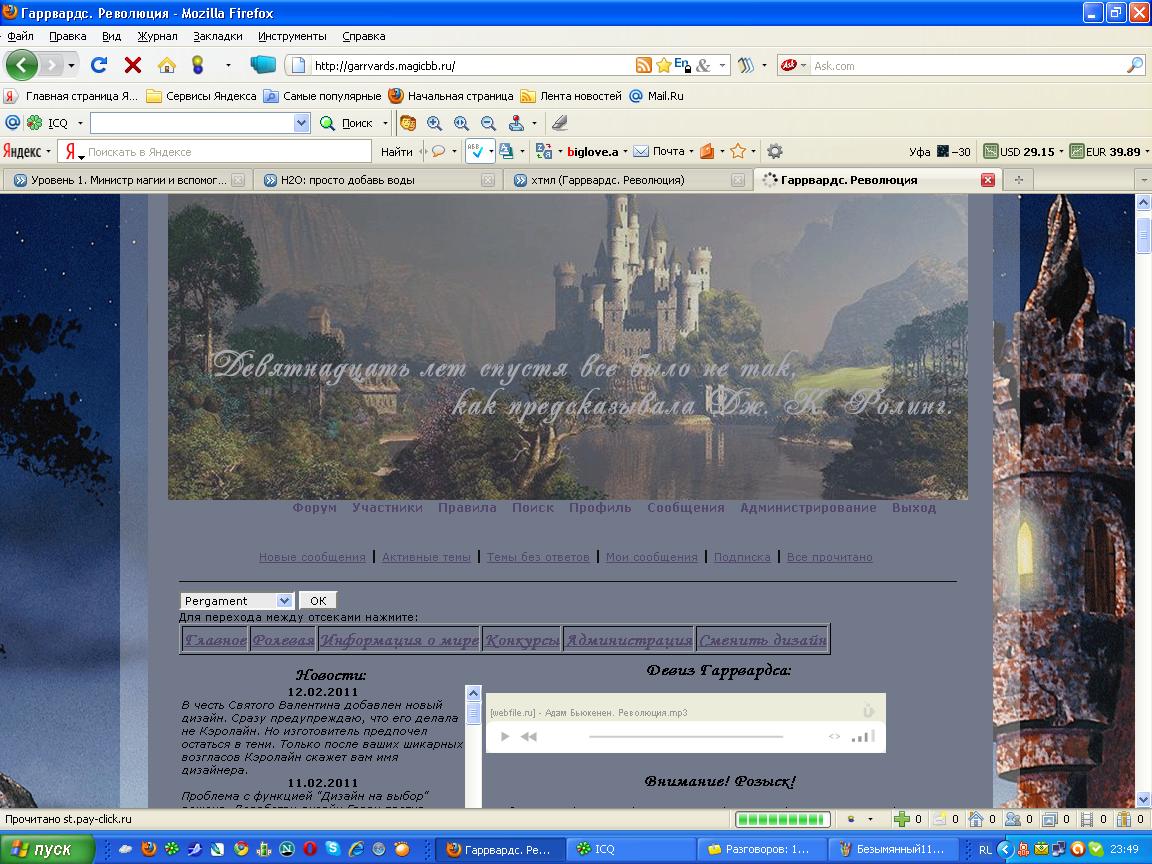Open the Файл menu
Viewport: 1152px width, 864px height.
(20, 36)
